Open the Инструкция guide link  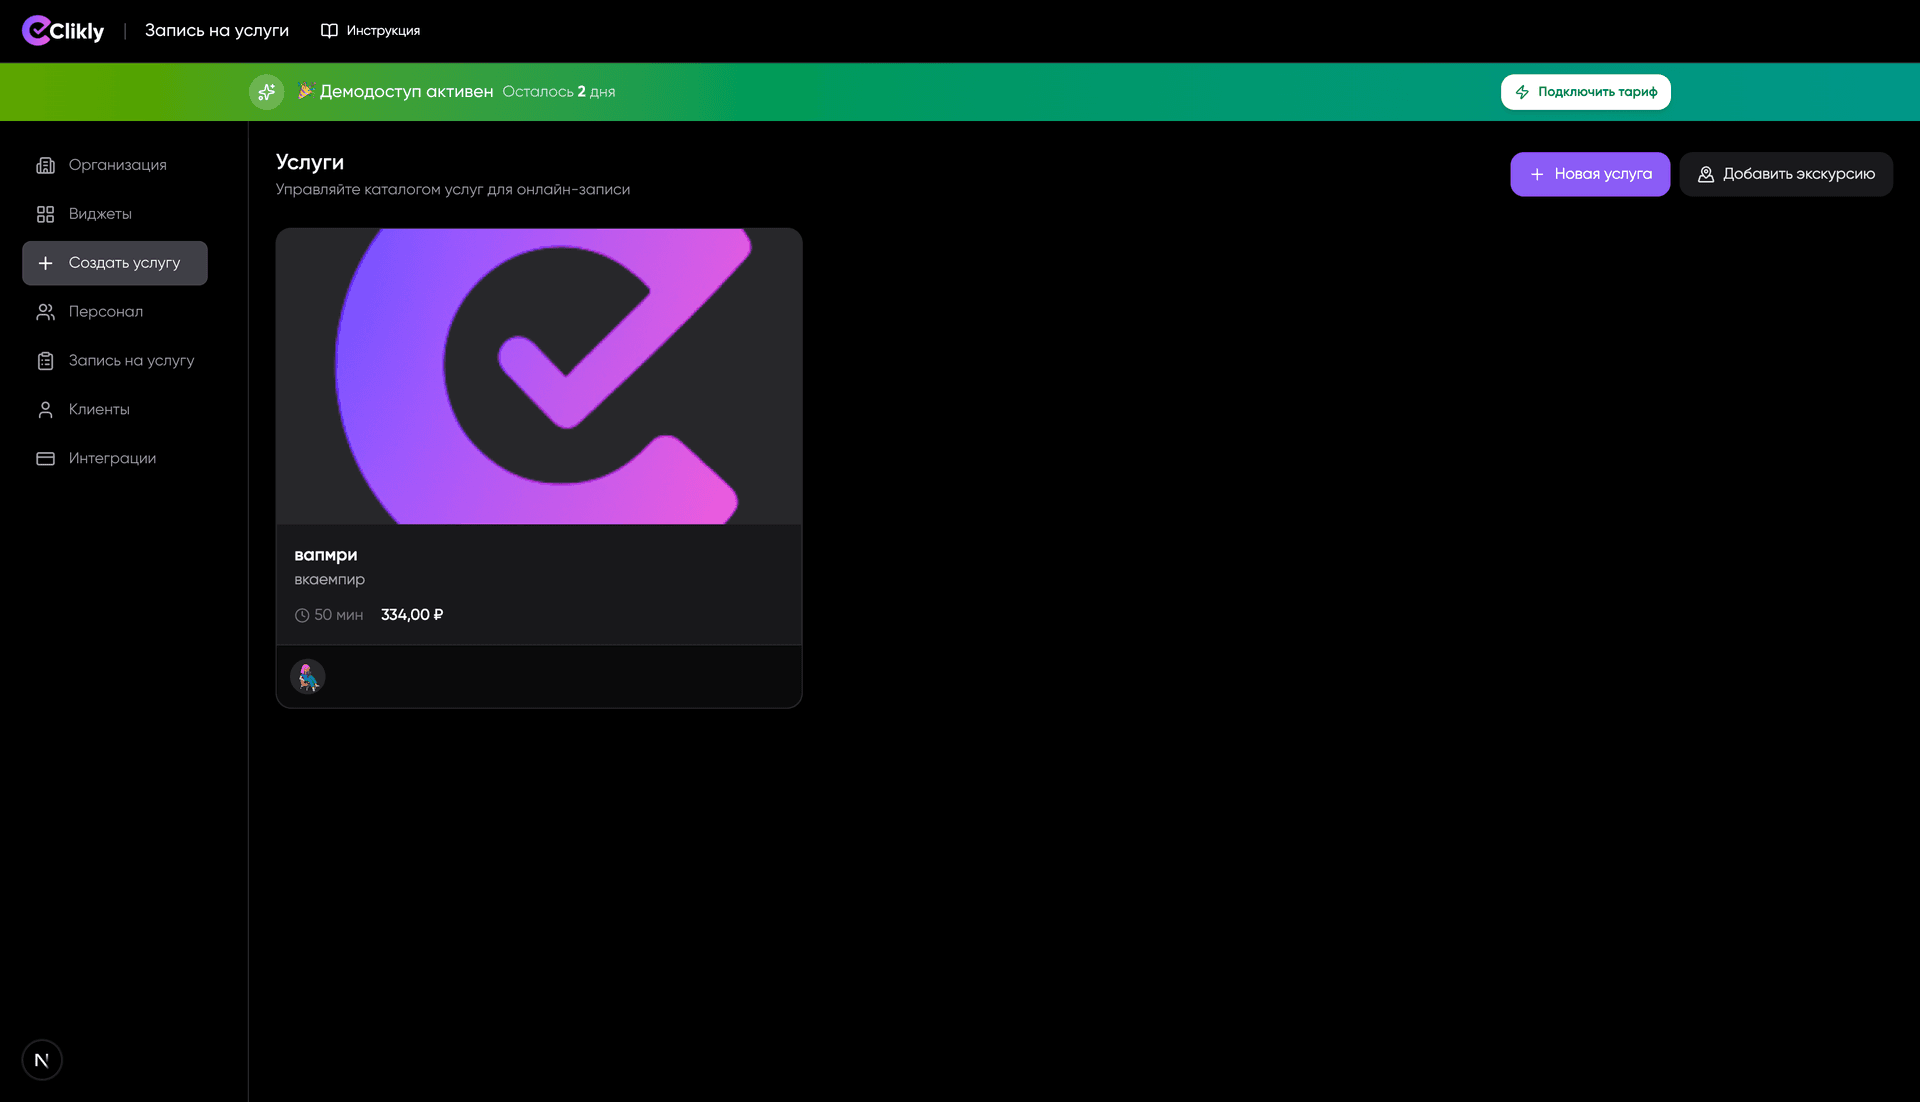tap(370, 31)
